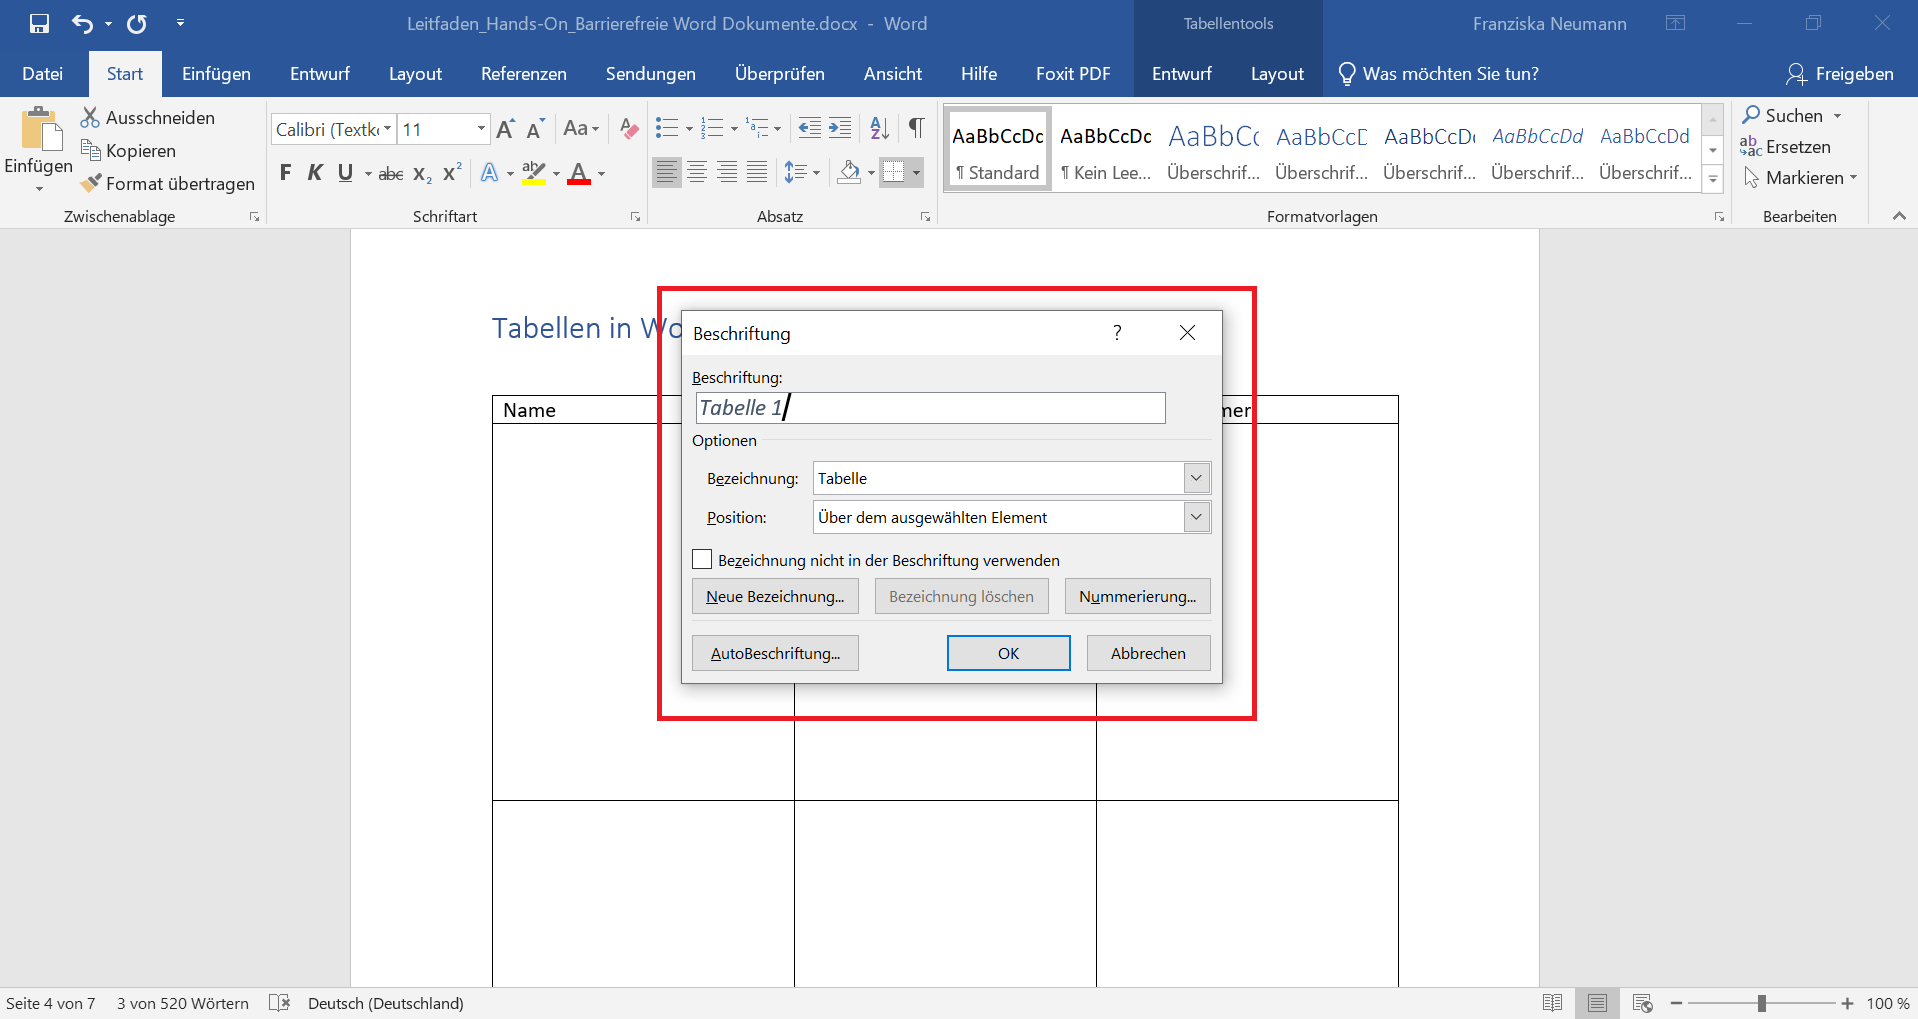Open the Bezeichnung dropdown list

(1196, 478)
